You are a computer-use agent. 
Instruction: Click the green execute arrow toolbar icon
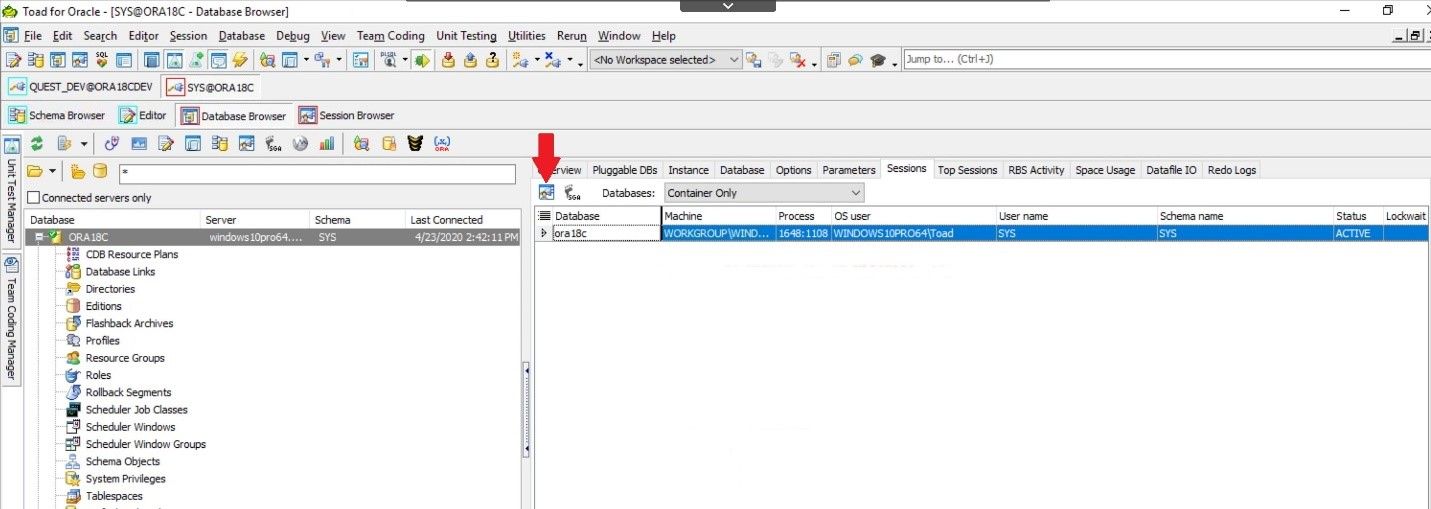coord(422,60)
